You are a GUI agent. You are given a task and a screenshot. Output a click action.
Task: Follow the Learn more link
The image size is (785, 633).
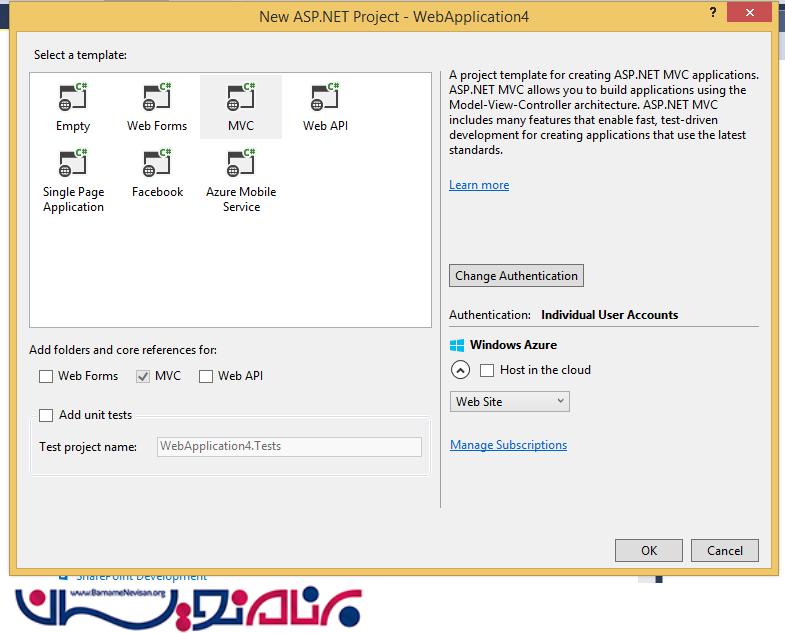pos(479,185)
